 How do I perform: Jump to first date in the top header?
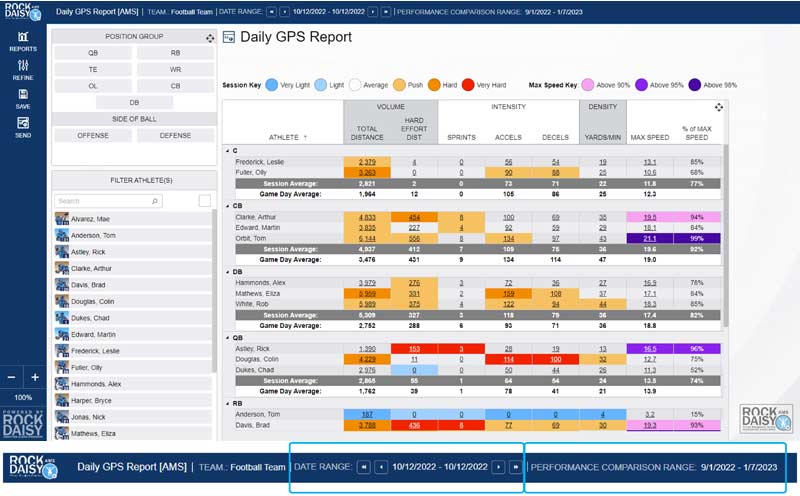pos(271,12)
